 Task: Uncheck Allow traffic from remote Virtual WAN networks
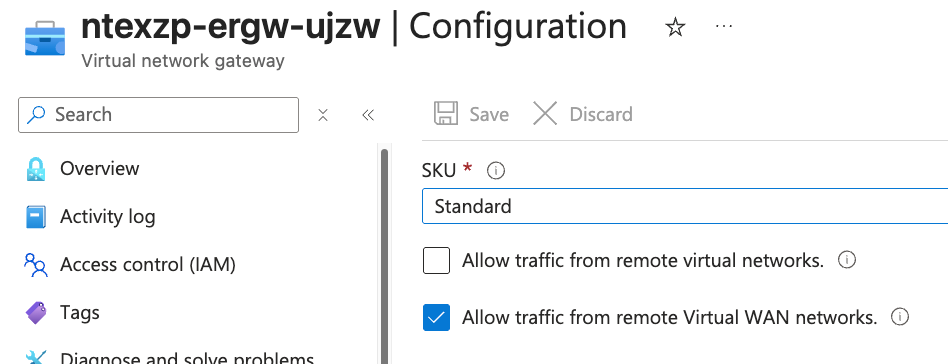click(x=437, y=317)
